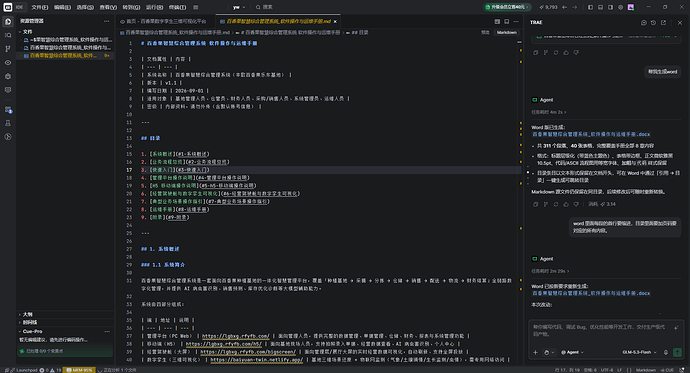This screenshot has height=373, width=690.
Task: Open lgbxg.rfyfb.com/bigscreen/ link on line 39
Action: (x=248, y=352)
